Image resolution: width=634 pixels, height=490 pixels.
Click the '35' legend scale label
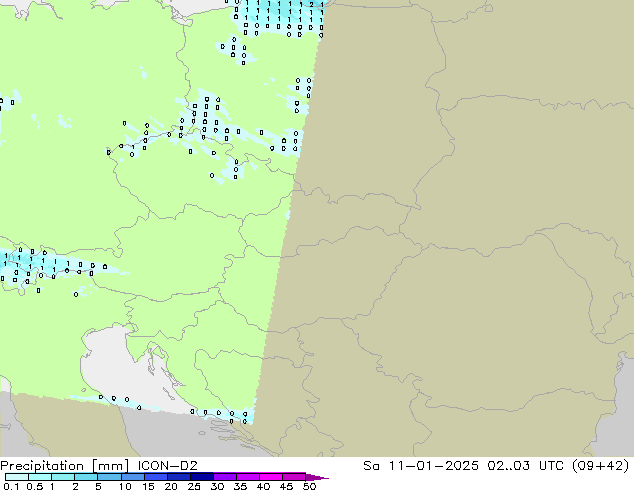(x=240, y=486)
